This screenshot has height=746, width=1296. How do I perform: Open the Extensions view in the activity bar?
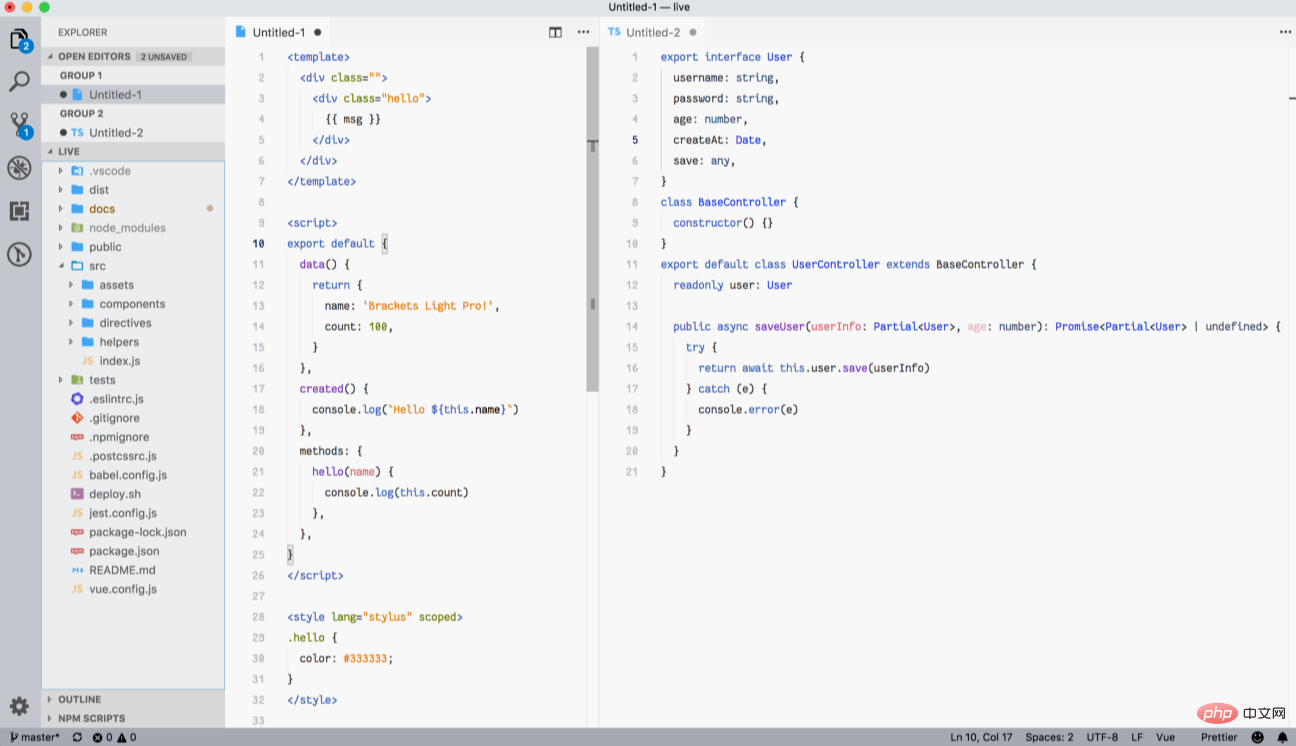(x=19, y=211)
